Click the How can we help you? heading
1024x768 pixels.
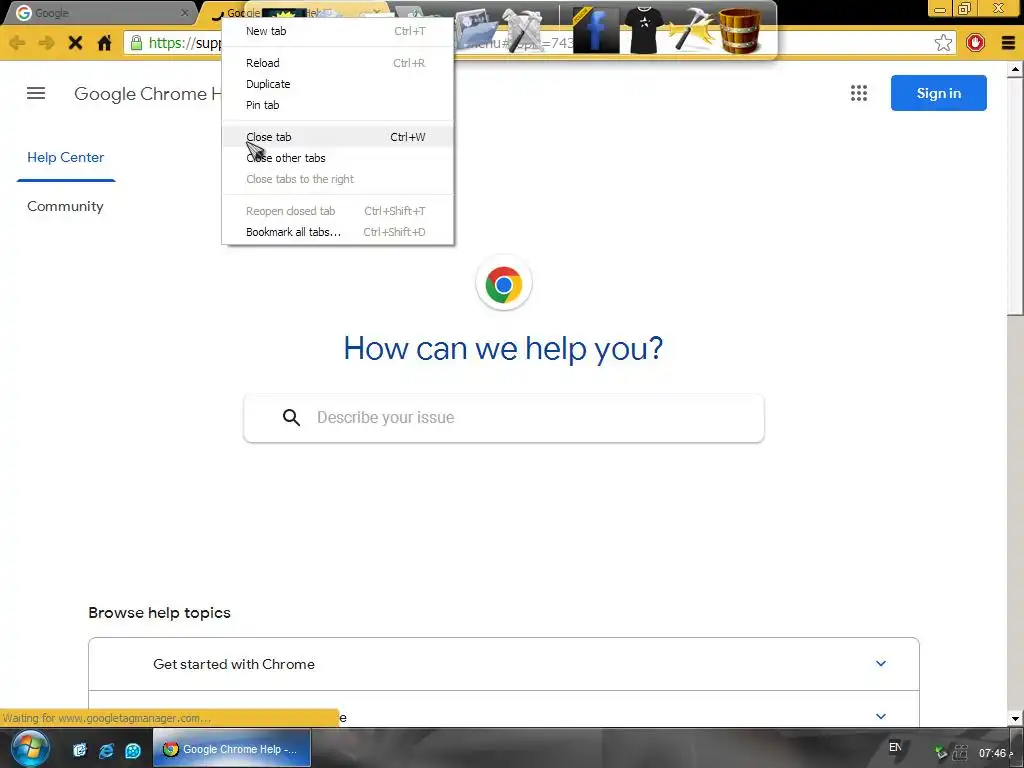504,348
